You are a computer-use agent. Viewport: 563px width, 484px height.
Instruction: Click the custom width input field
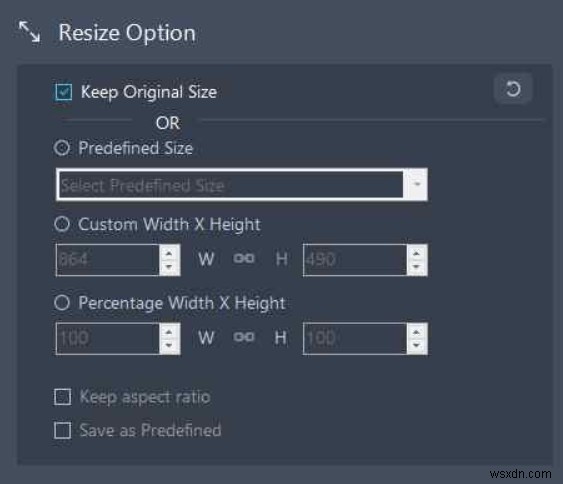pyautogui.click(x=108, y=260)
